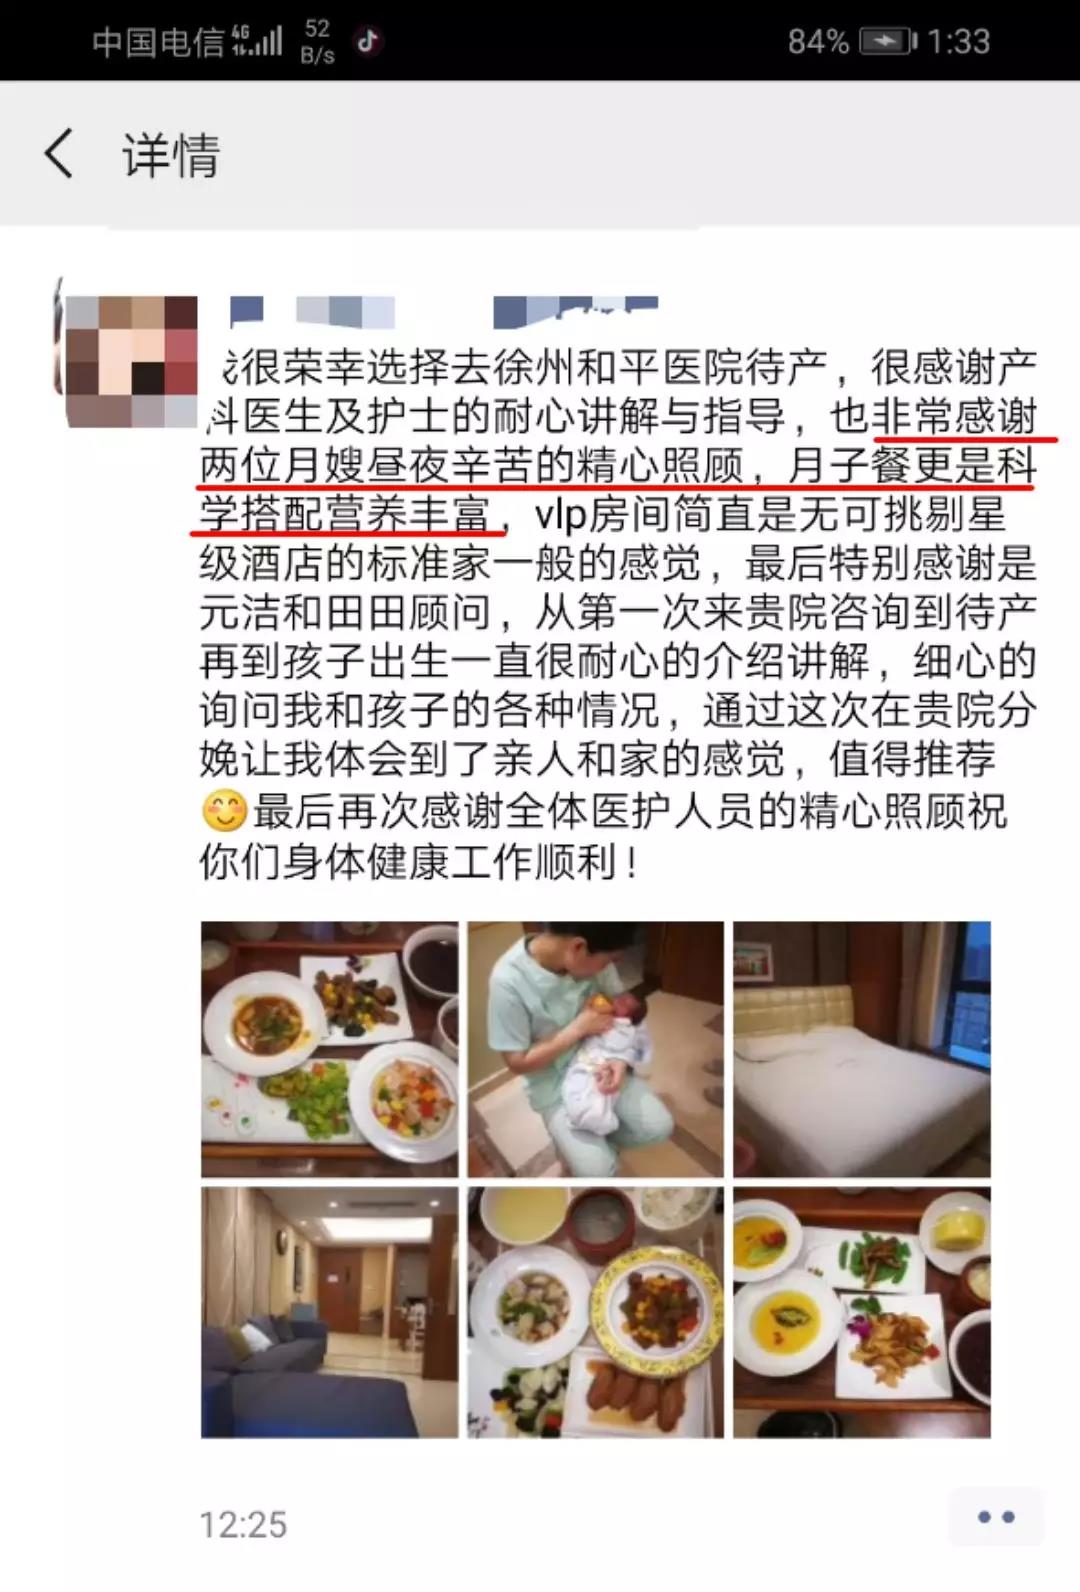Viewport: 1080px width, 1592px height.
Task: Tap the 中国电信 carrier label
Action: tap(158, 41)
